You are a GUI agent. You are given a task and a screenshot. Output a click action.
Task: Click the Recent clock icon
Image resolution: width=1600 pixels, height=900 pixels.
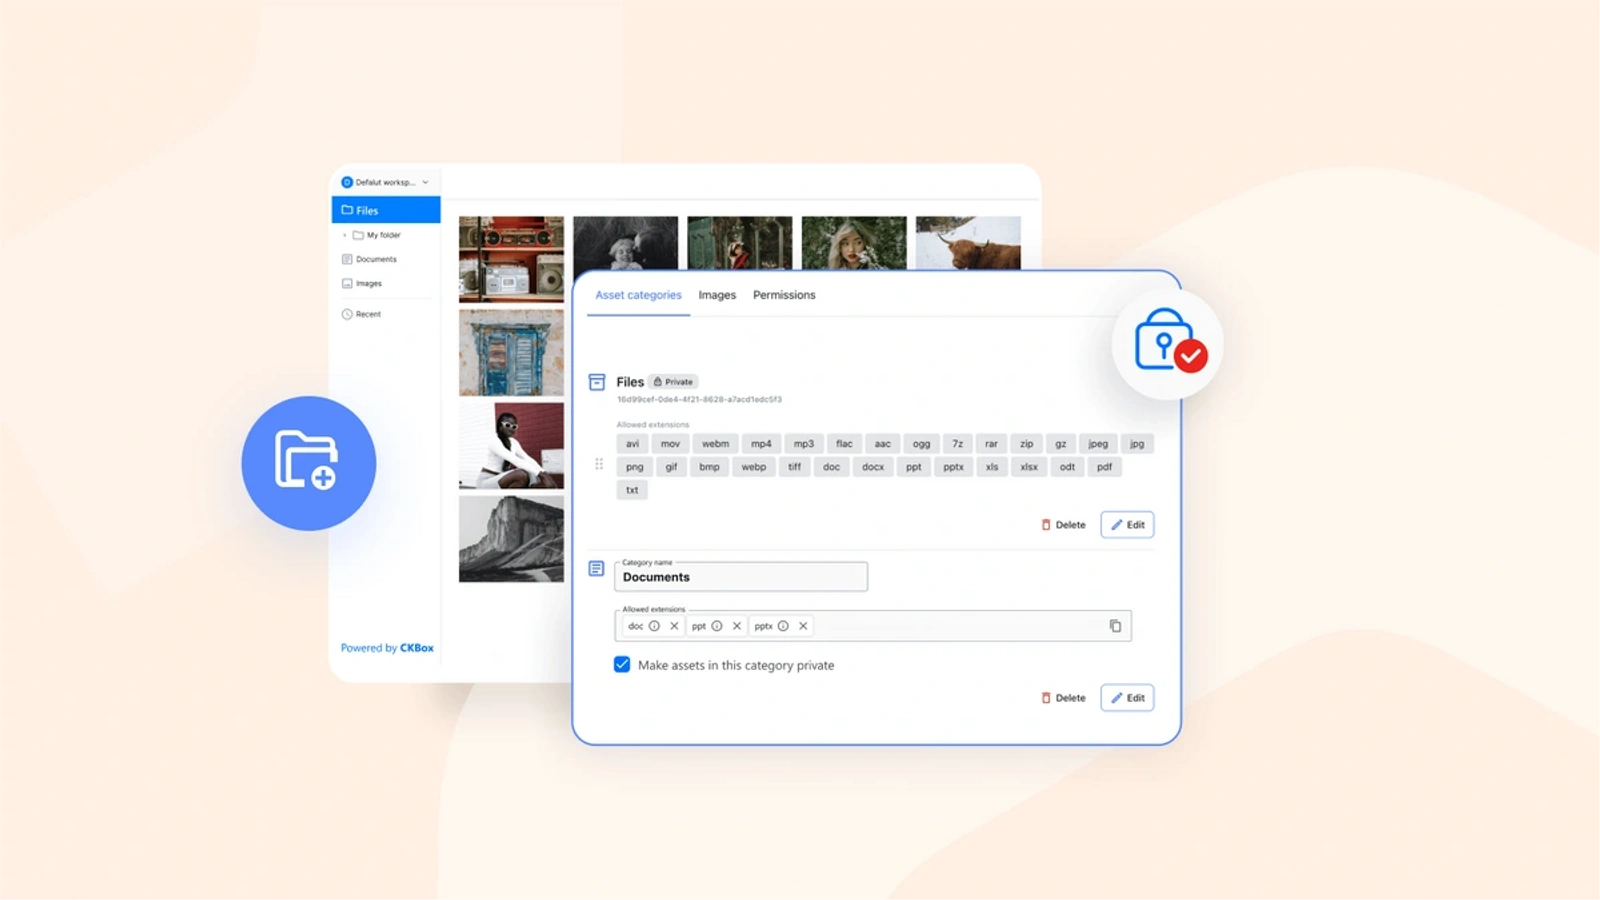(347, 314)
